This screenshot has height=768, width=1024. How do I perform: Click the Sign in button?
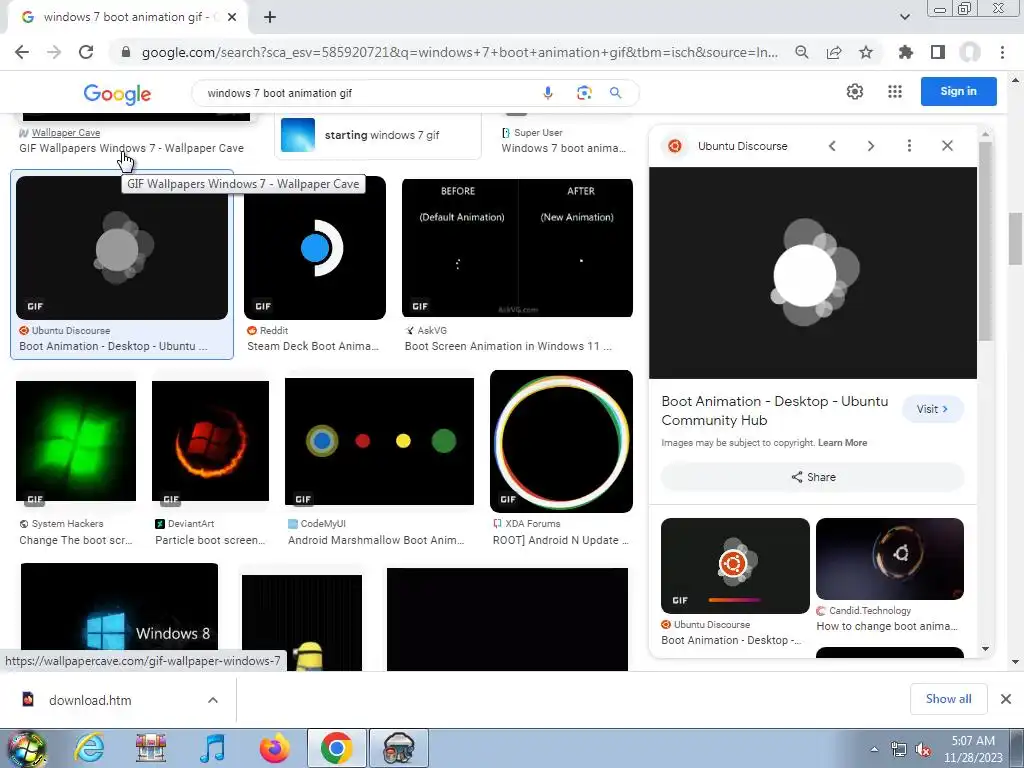[x=959, y=91]
